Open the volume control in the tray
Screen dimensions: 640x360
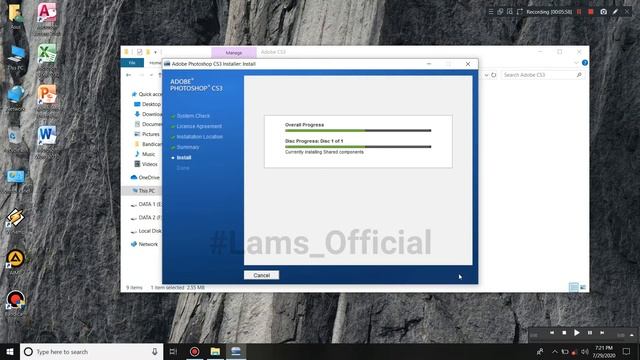coord(585,351)
